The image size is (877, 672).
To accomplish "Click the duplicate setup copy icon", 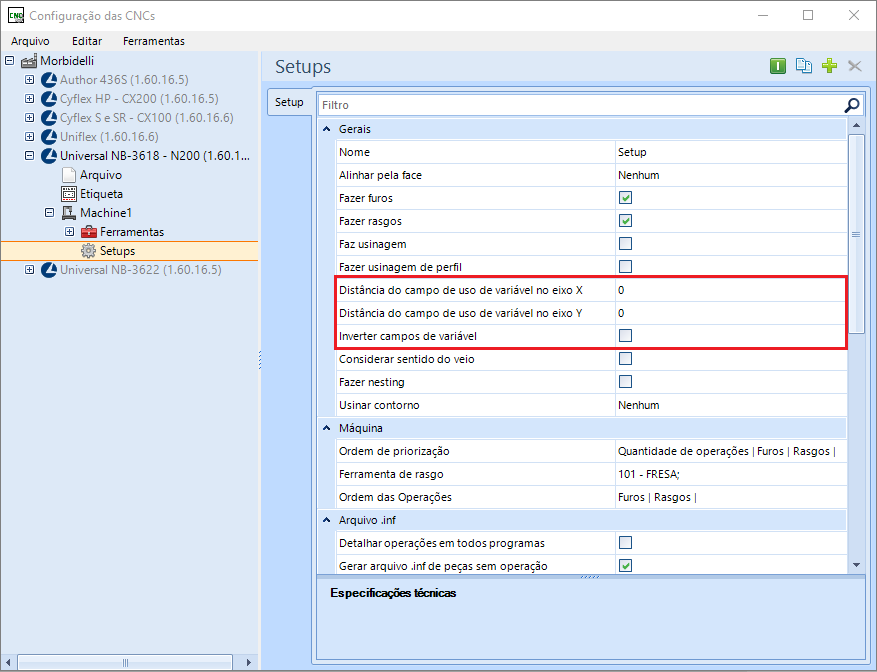I will pyautogui.click(x=804, y=66).
